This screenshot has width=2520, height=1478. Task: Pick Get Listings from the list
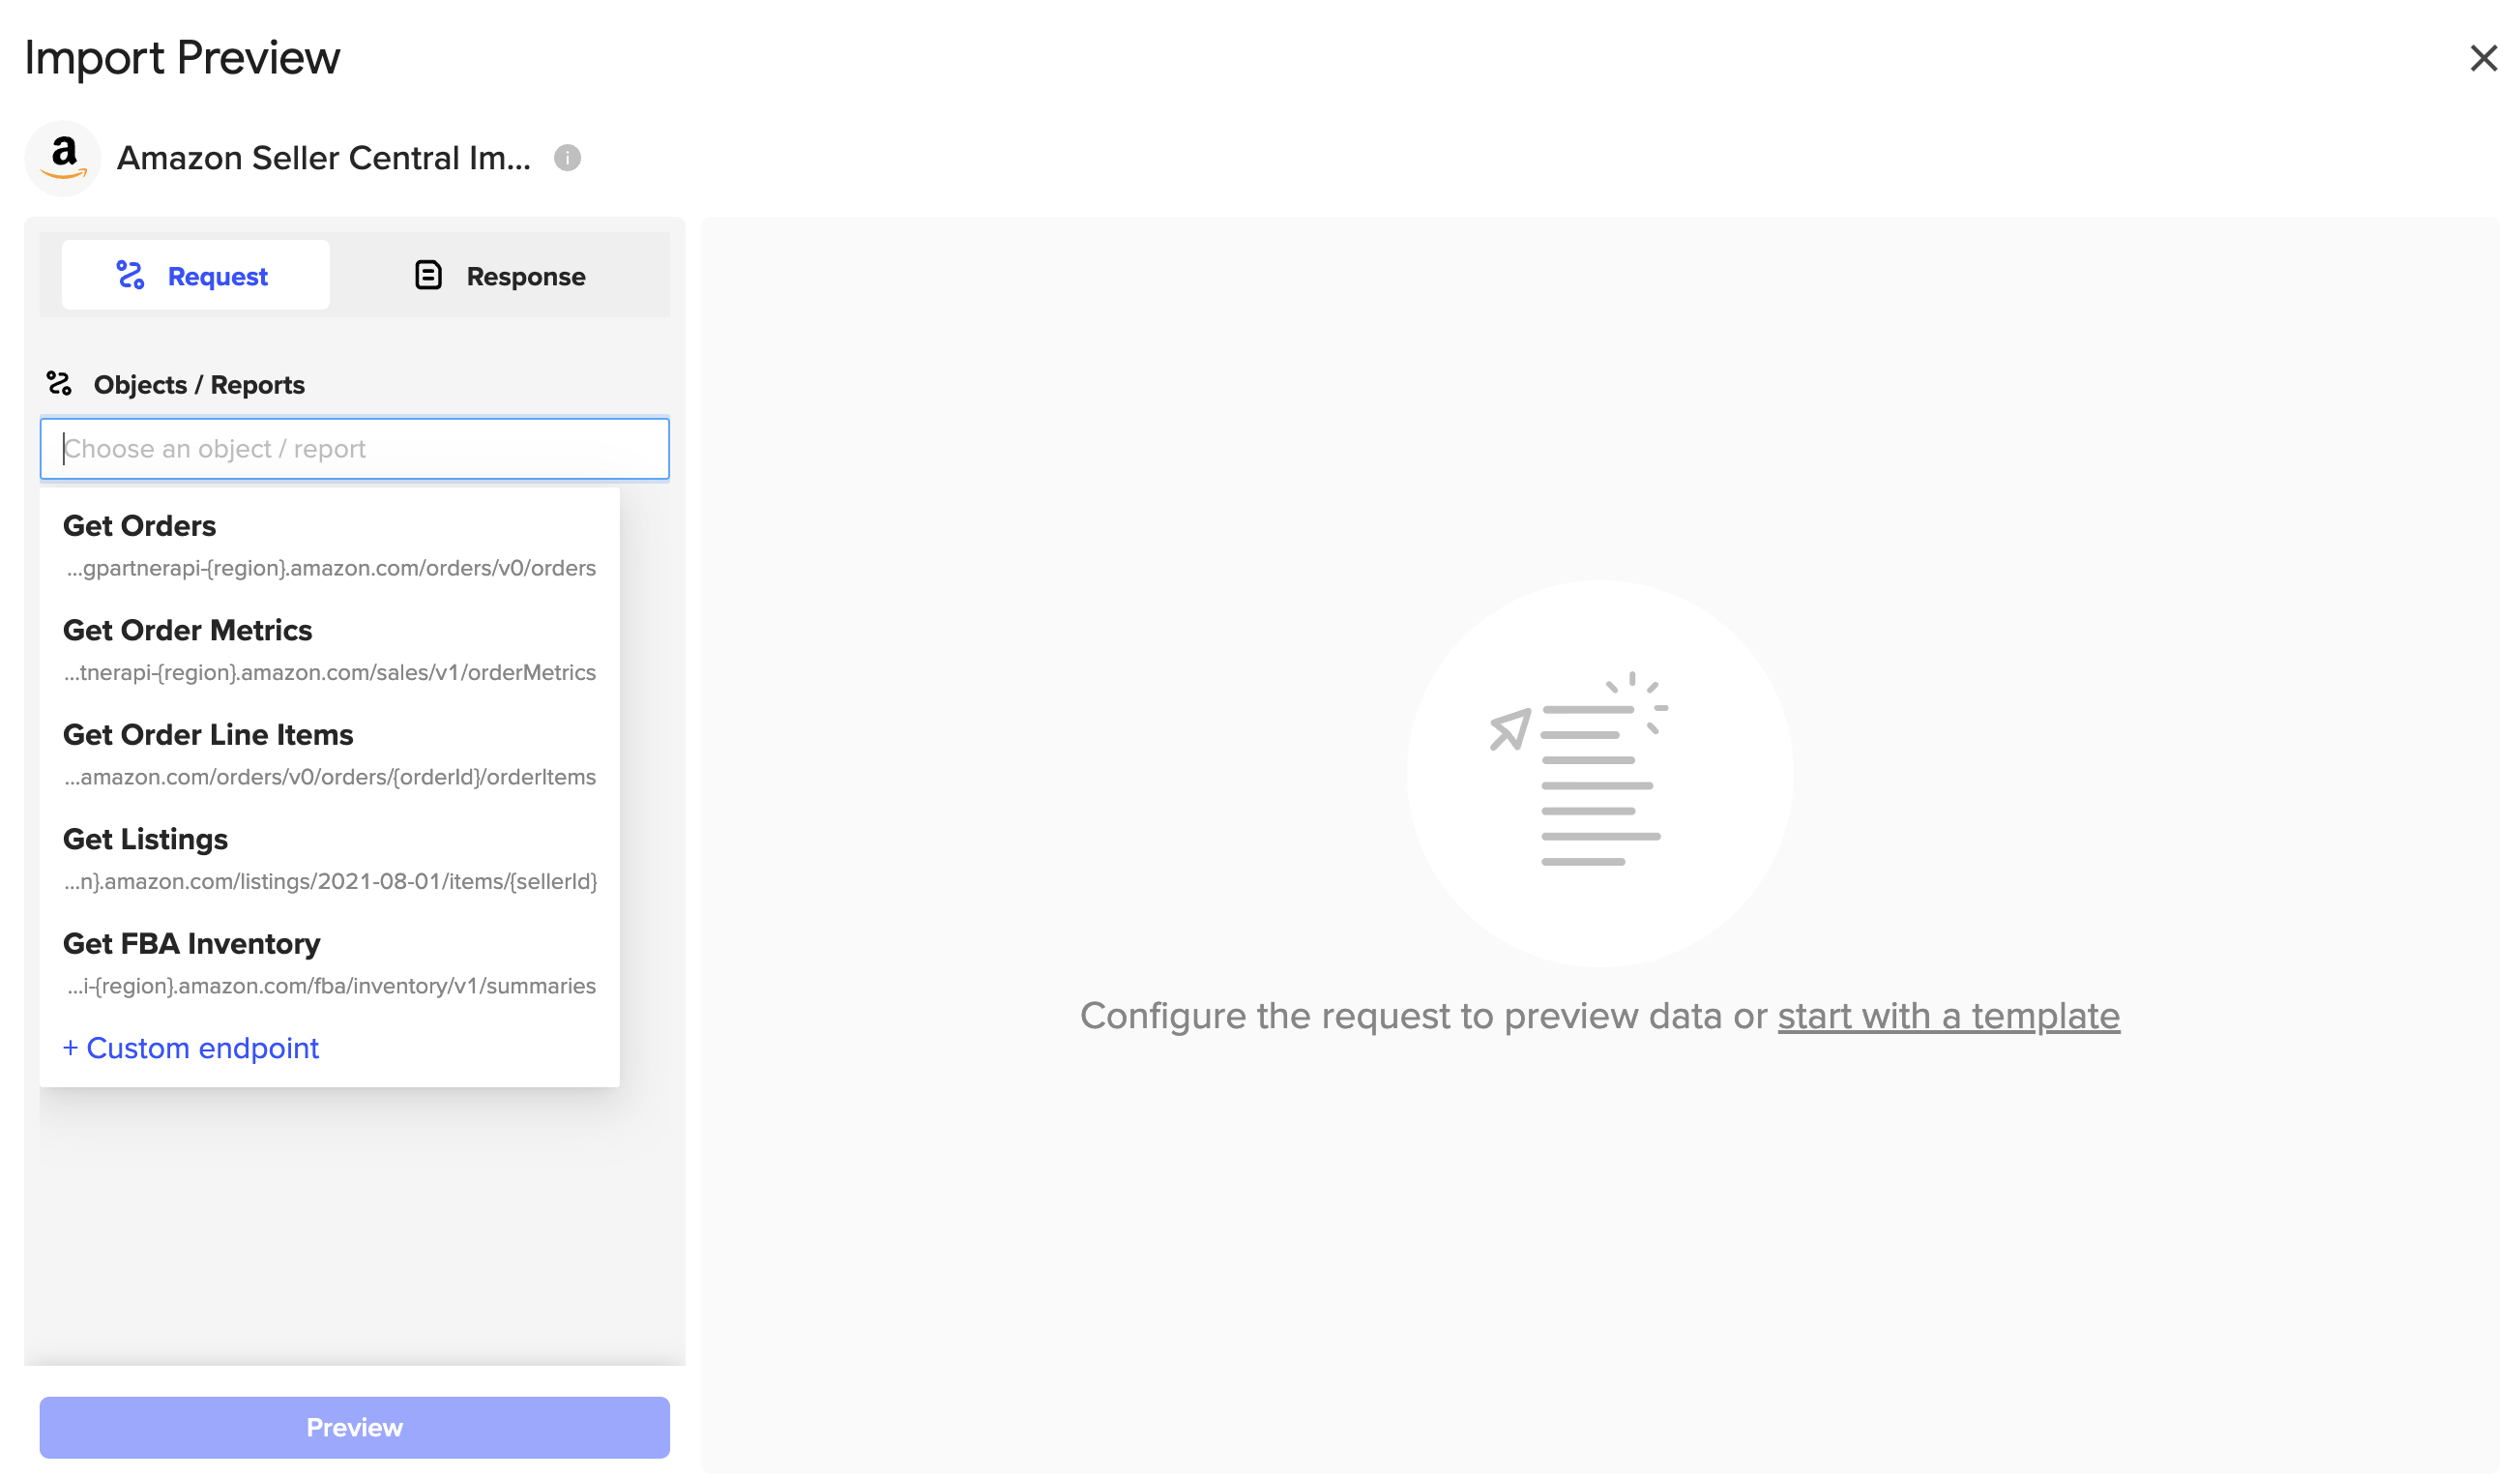[330, 859]
